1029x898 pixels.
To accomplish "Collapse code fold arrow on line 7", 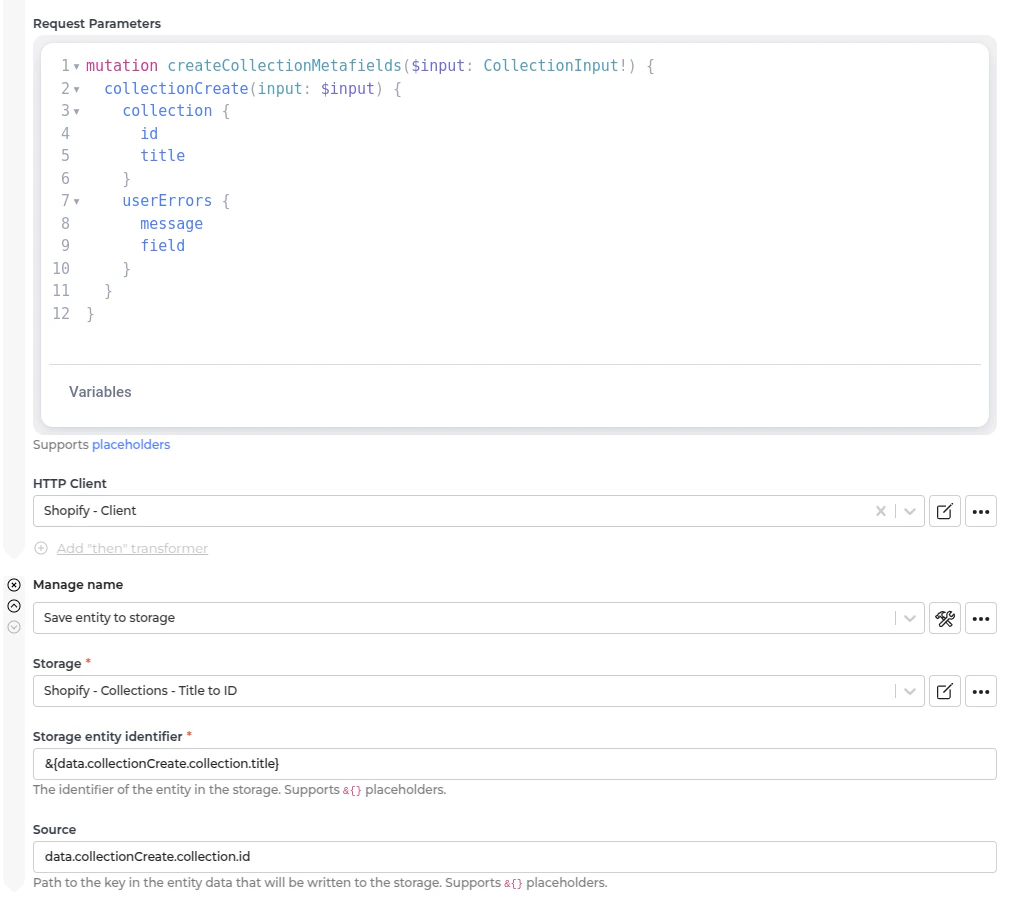I will click(76, 202).
